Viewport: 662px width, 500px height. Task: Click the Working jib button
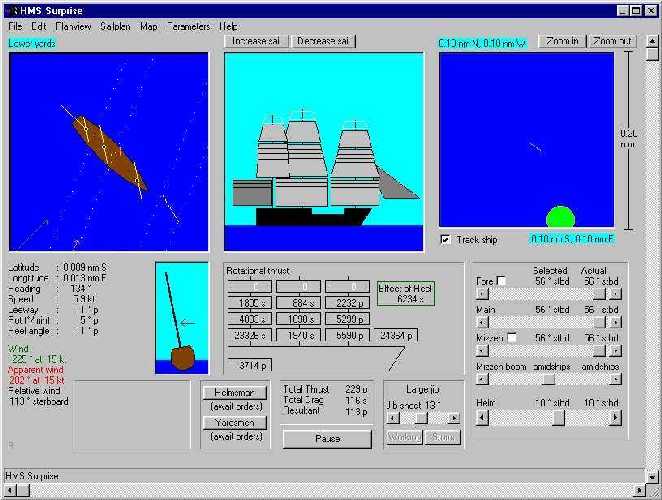404,437
